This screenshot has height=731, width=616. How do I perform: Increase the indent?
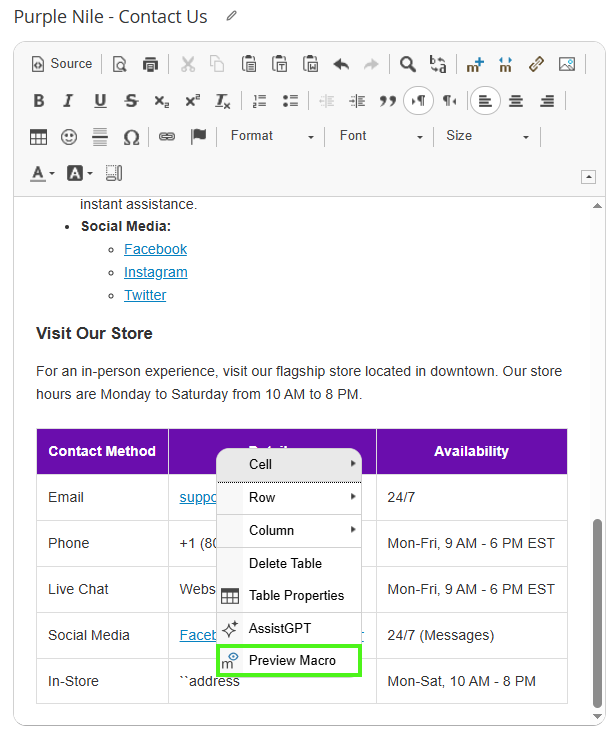click(x=357, y=101)
